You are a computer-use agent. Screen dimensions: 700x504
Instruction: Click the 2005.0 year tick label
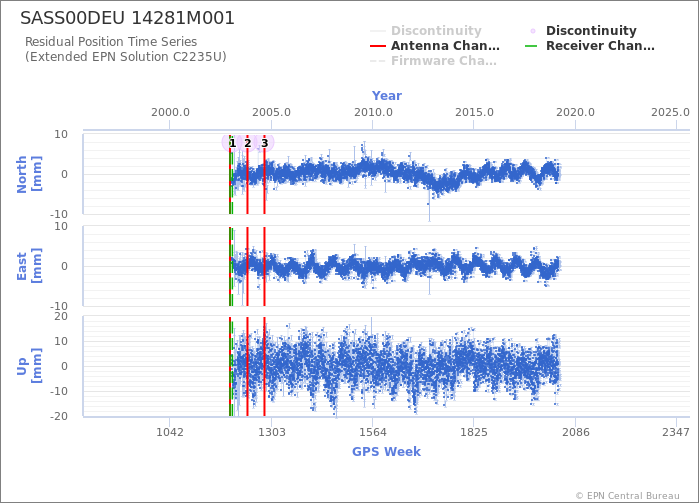pos(271,112)
